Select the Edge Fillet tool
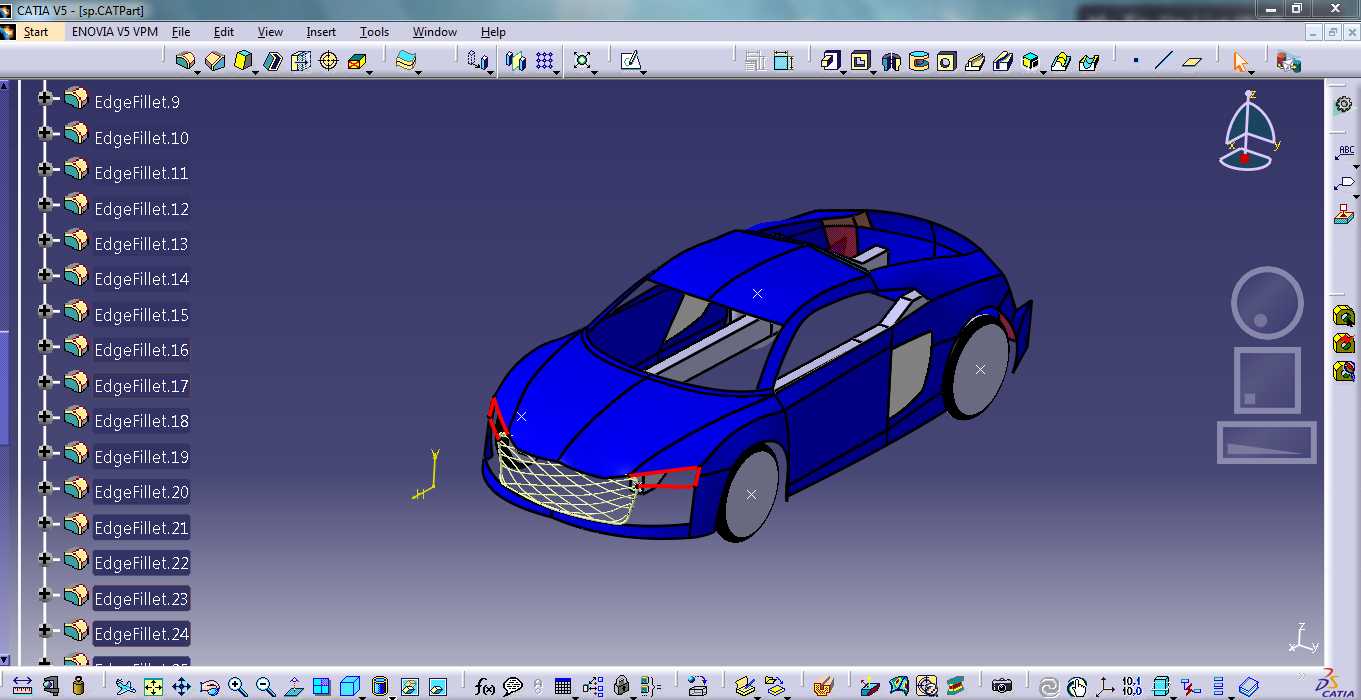This screenshot has width=1361, height=700. tap(185, 61)
